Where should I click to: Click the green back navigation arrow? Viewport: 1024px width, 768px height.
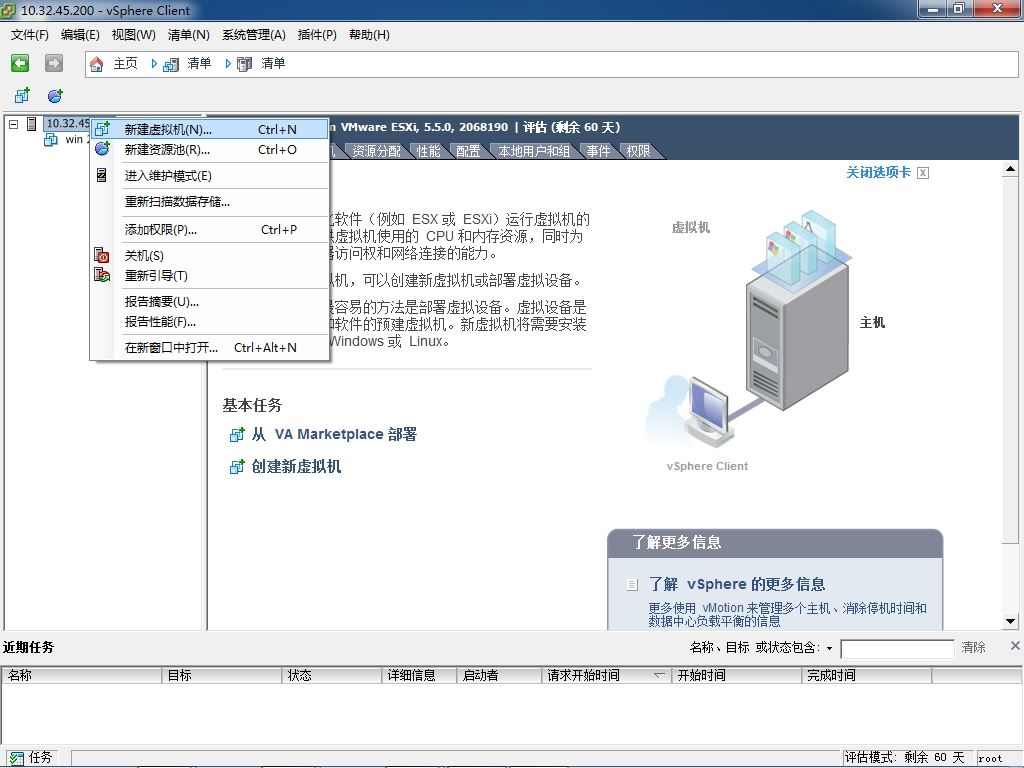20,63
